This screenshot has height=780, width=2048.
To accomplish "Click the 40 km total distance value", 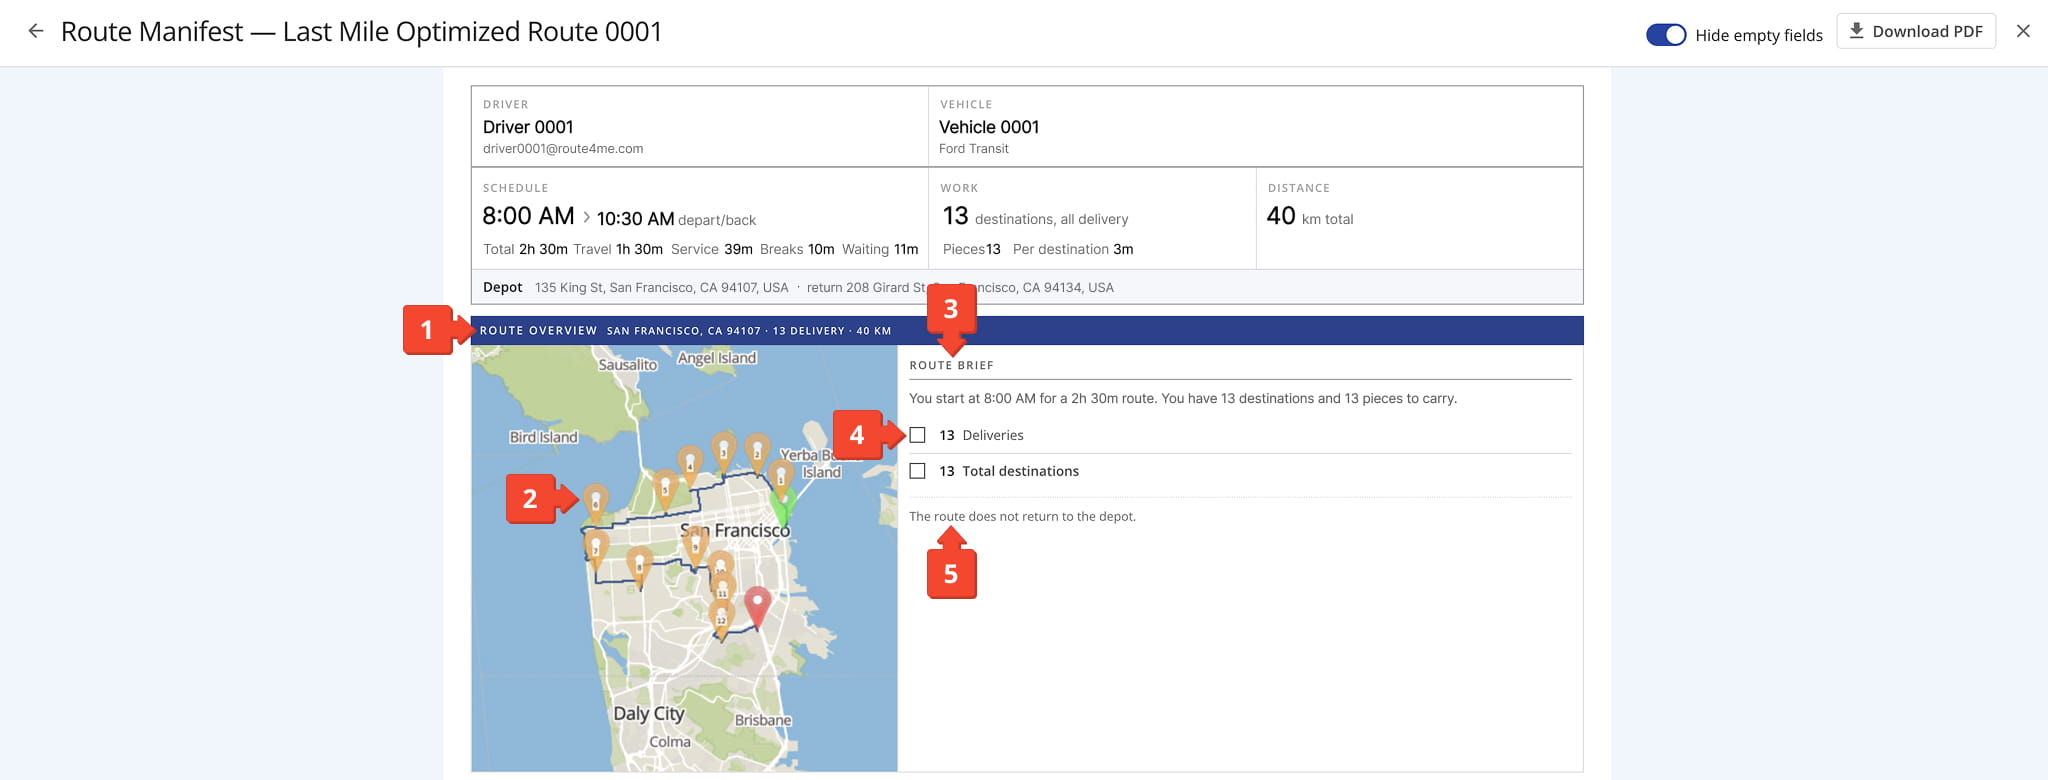I will tap(1310, 216).
